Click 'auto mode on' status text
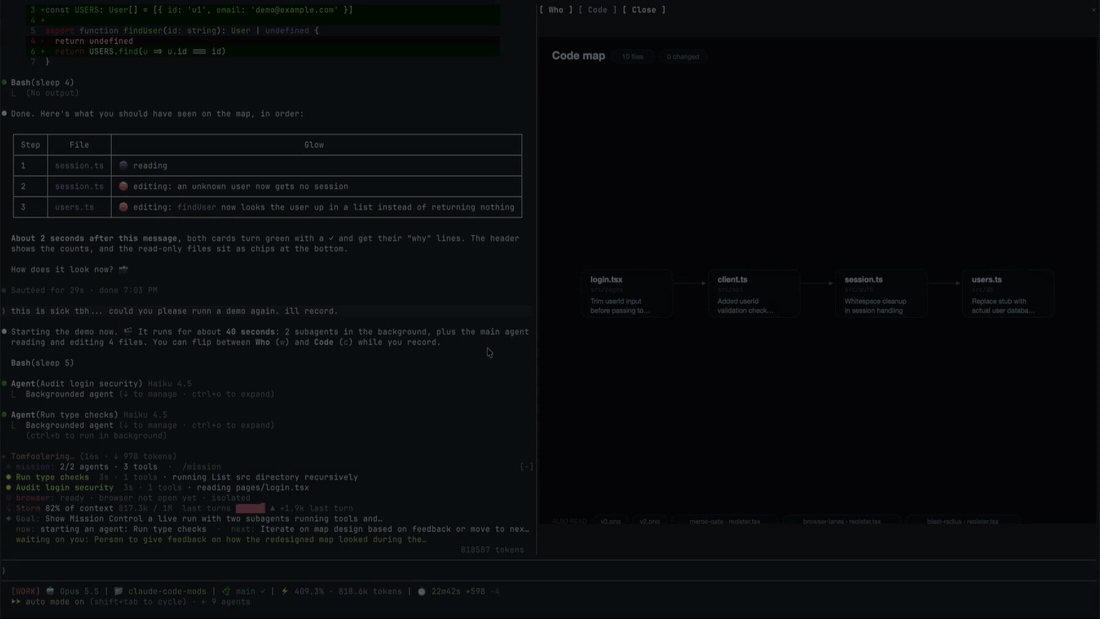 point(55,602)
